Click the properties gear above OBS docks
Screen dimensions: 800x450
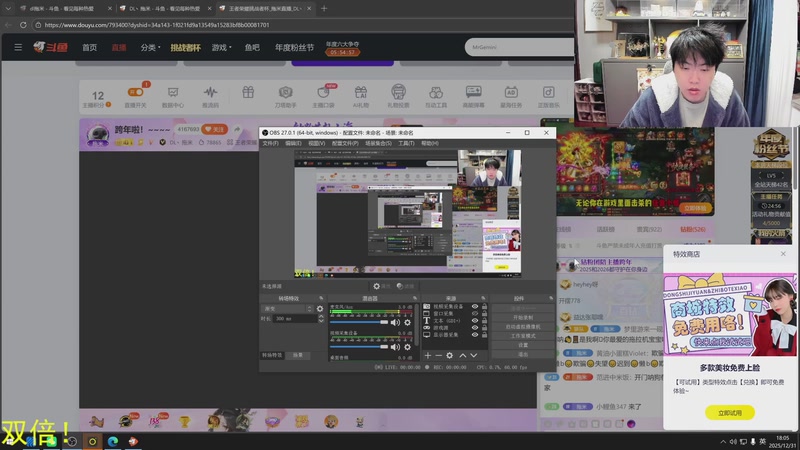click(377, 286)
